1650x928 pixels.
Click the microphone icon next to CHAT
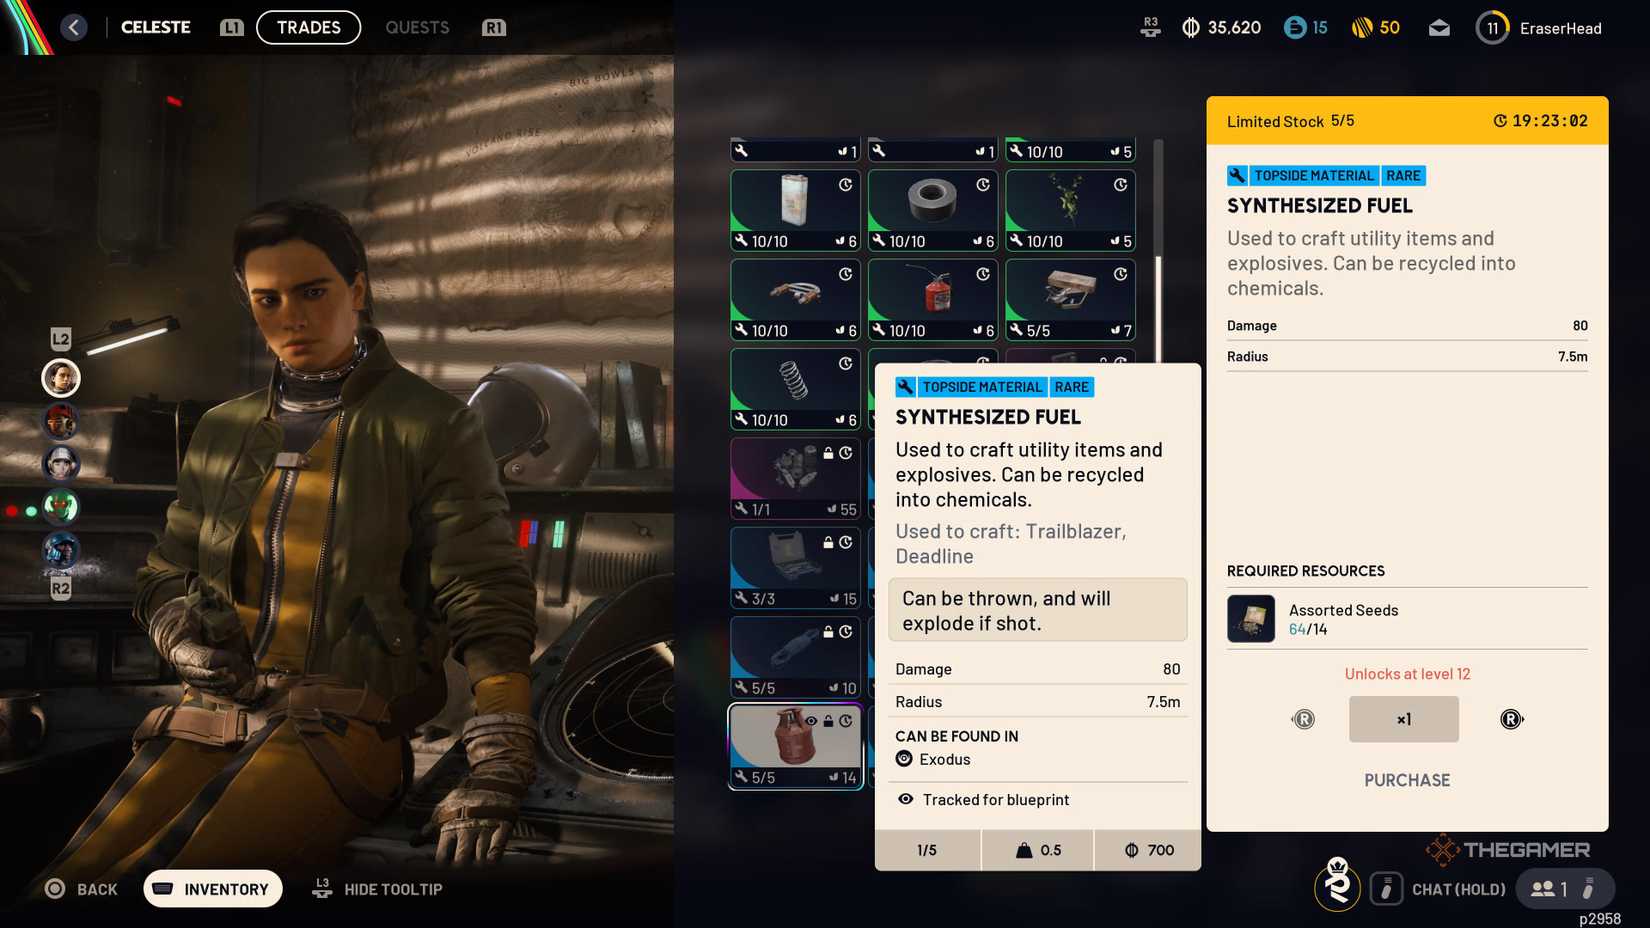click(x=1386, y=888)
